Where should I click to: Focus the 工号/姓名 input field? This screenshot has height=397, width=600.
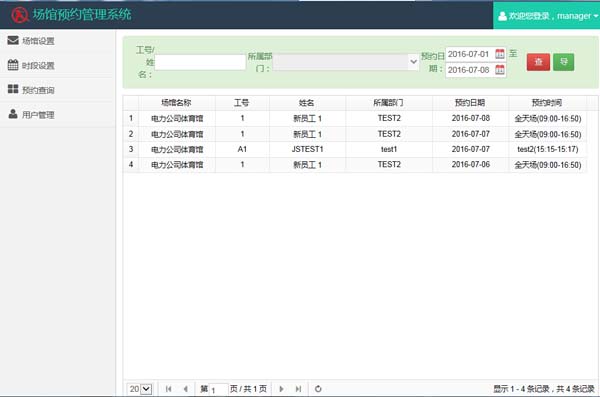[x=200, y=62]
